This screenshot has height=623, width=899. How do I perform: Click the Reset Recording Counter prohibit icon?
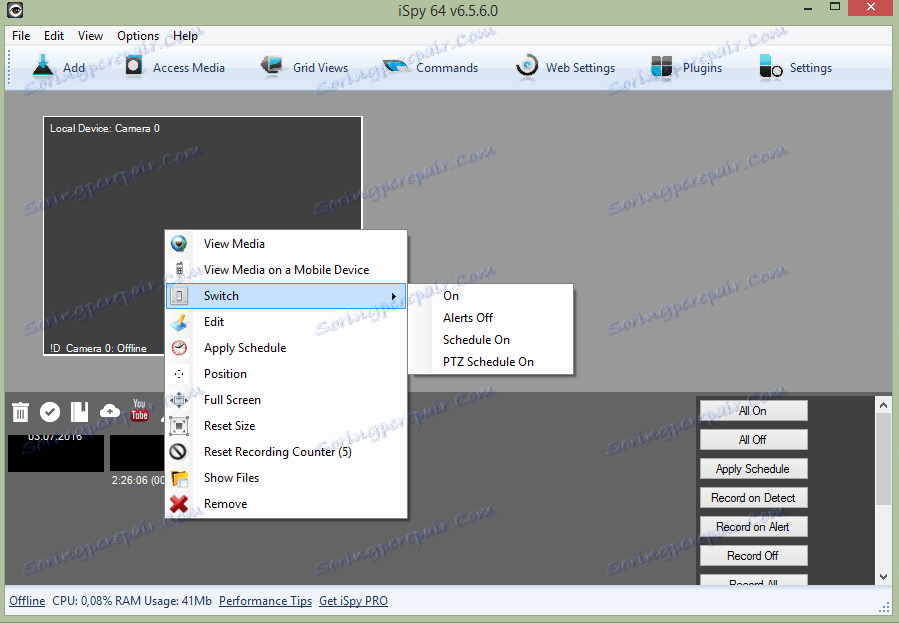(x=178, y=452)
